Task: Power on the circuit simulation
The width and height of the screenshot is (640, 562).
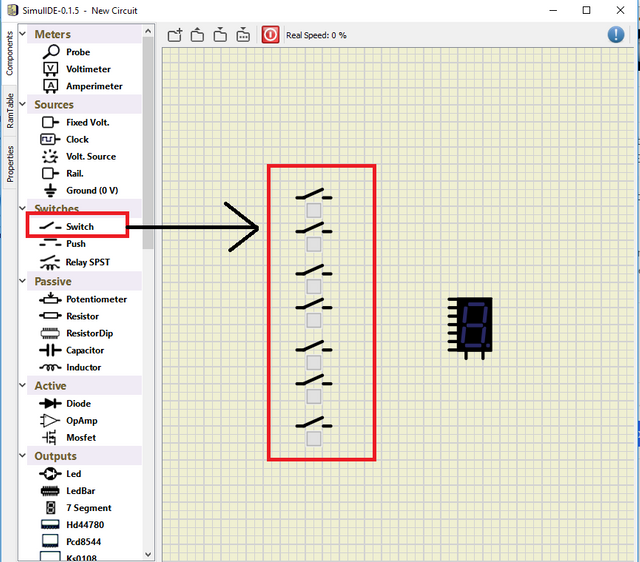Action: pos(270,35)
